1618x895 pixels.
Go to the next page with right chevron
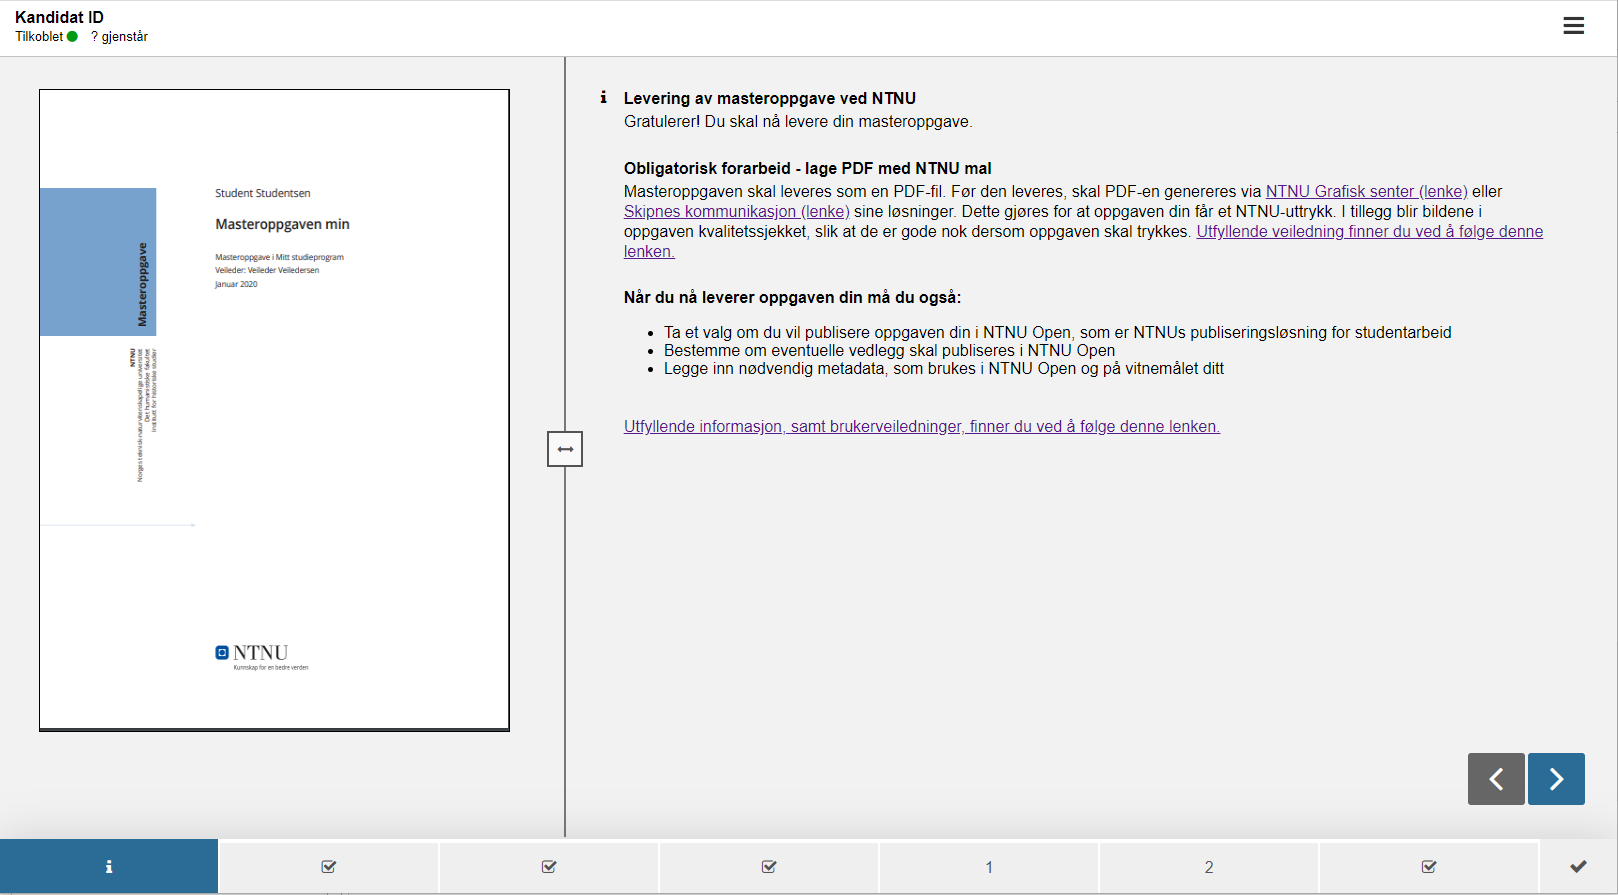click(1556, 779)
